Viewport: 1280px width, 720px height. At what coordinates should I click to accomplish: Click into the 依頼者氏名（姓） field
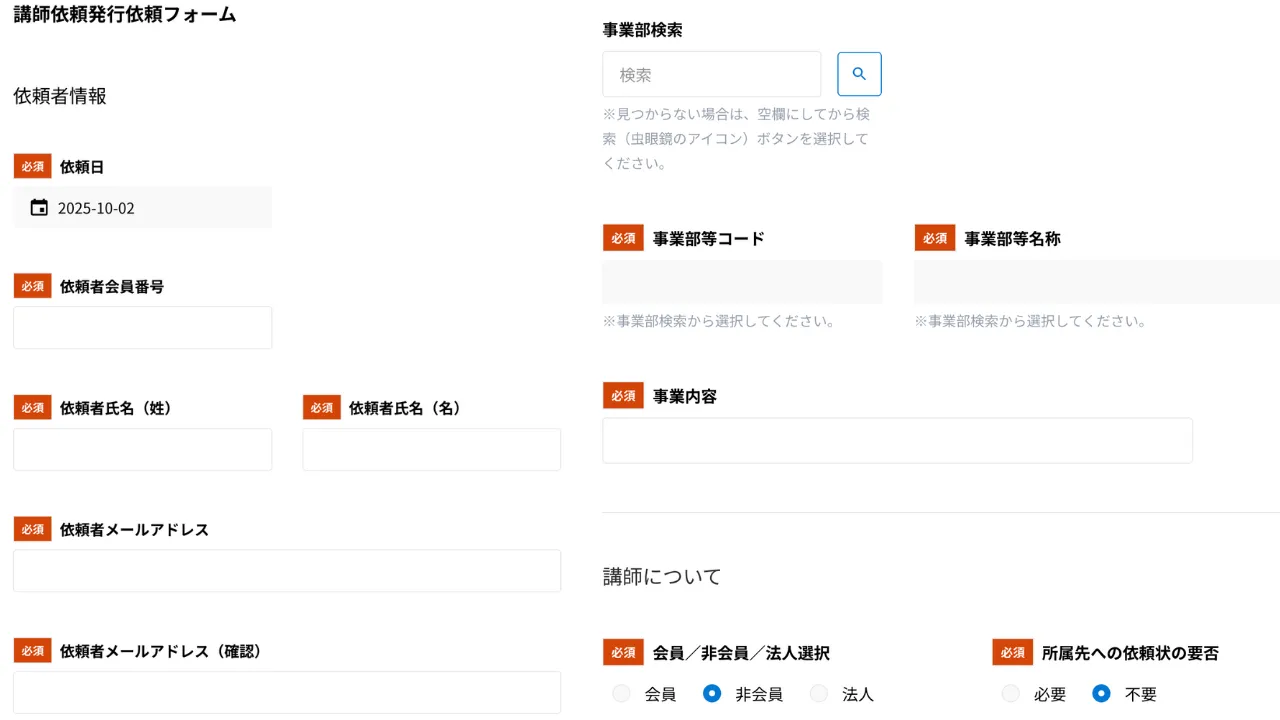point(142,450)
